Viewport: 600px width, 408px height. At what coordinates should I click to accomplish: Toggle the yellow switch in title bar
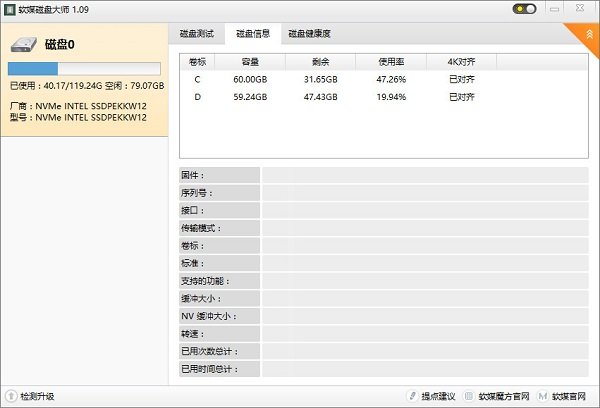click(x=524, y=9)
